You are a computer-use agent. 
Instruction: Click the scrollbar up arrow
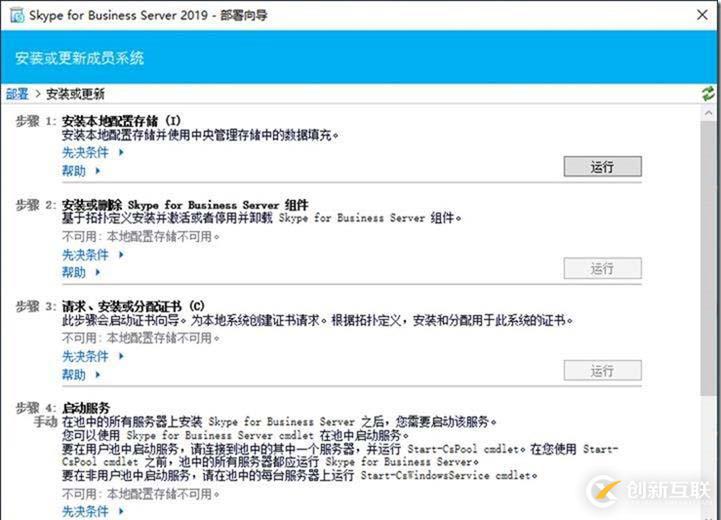[708, 113]
